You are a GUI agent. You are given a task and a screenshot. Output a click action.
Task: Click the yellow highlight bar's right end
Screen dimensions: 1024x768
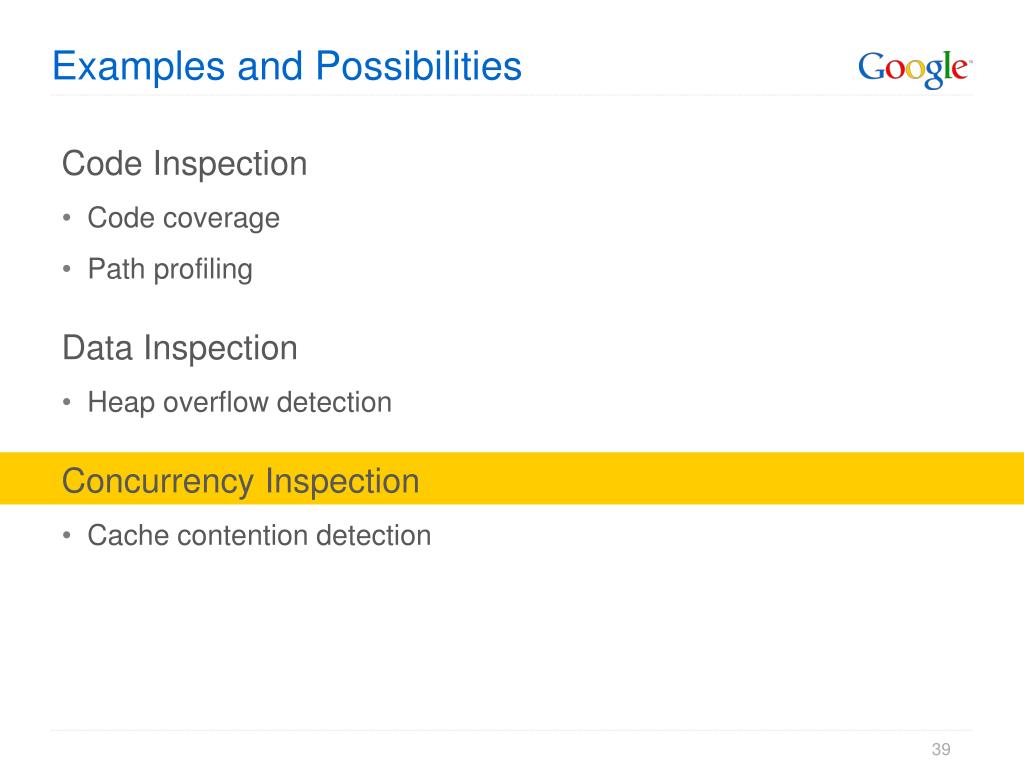point(1006,478)
